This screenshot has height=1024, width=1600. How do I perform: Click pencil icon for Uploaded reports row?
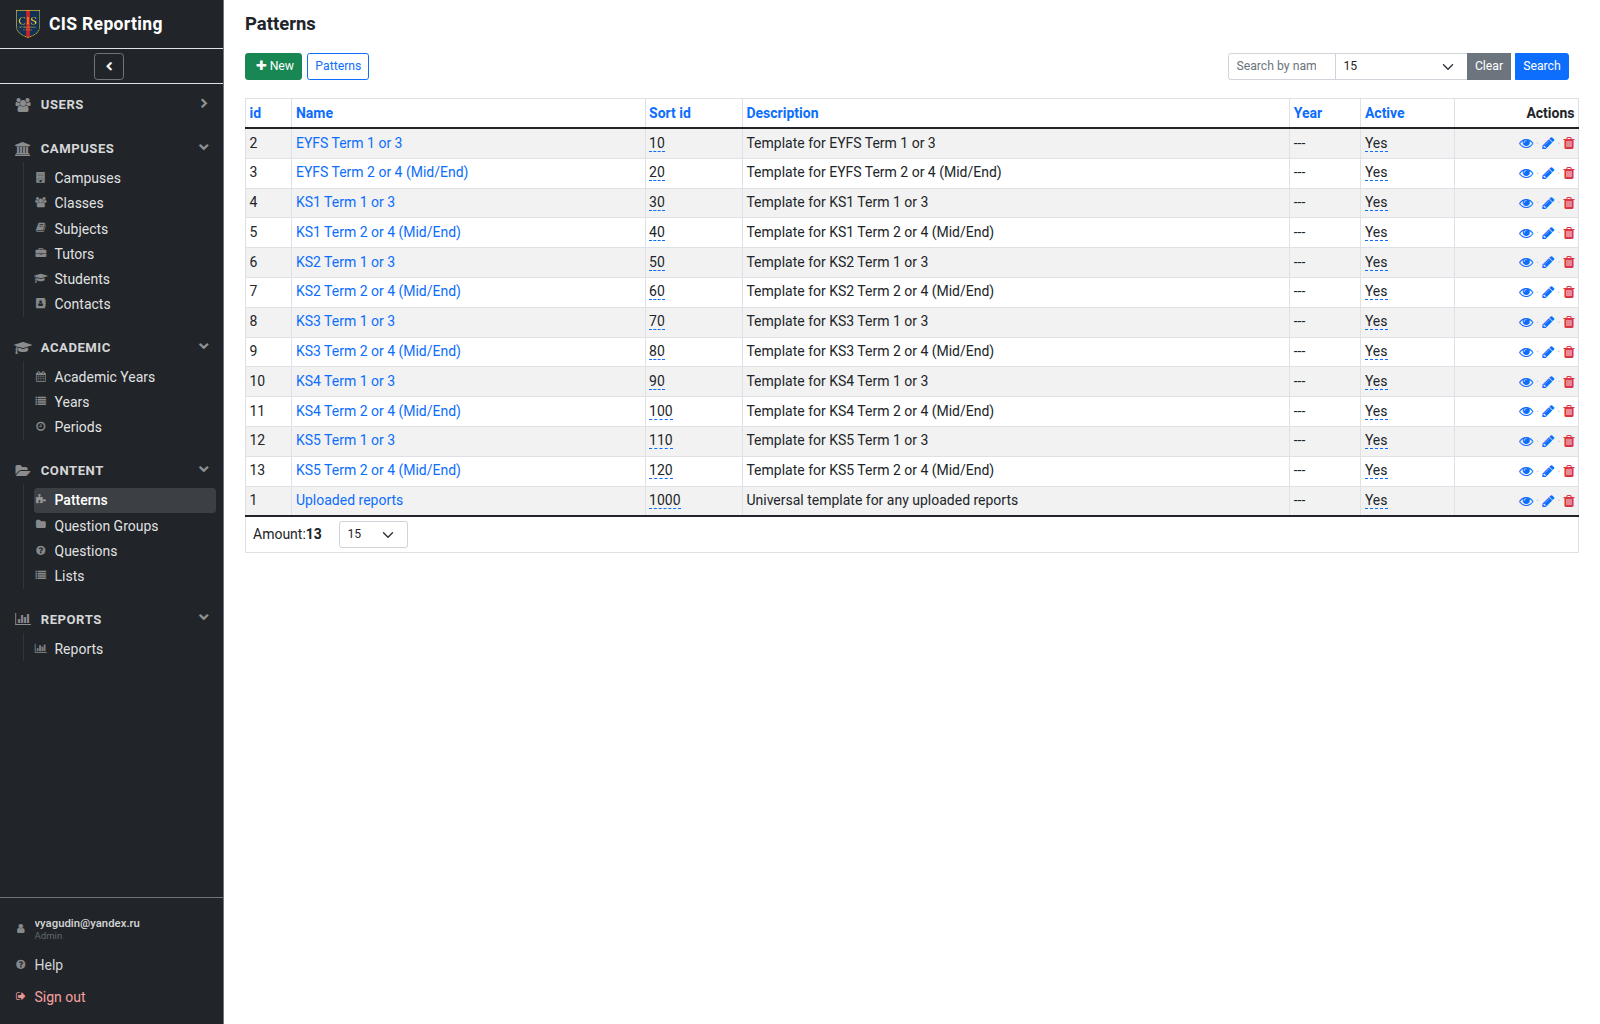pos(1548,501)
